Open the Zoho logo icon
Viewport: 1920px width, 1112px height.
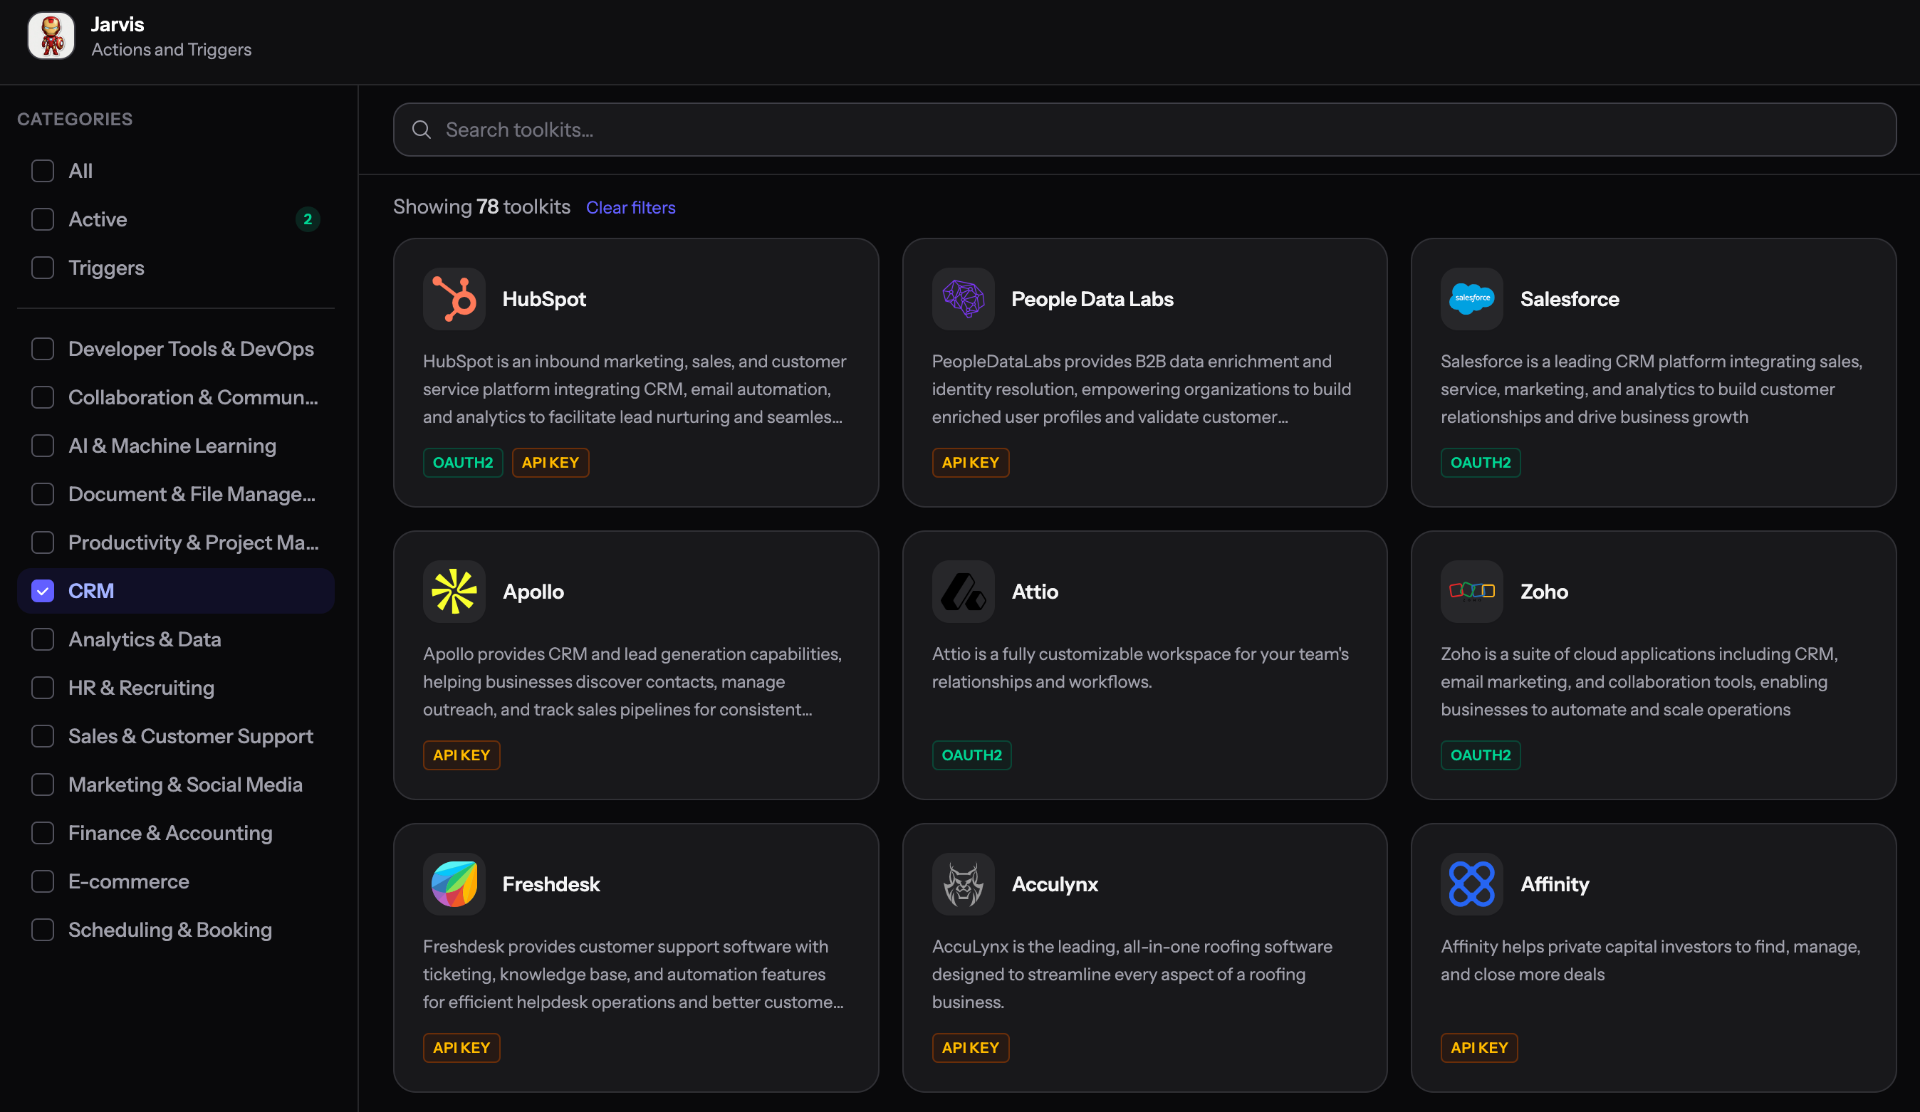click(1472, 591)
